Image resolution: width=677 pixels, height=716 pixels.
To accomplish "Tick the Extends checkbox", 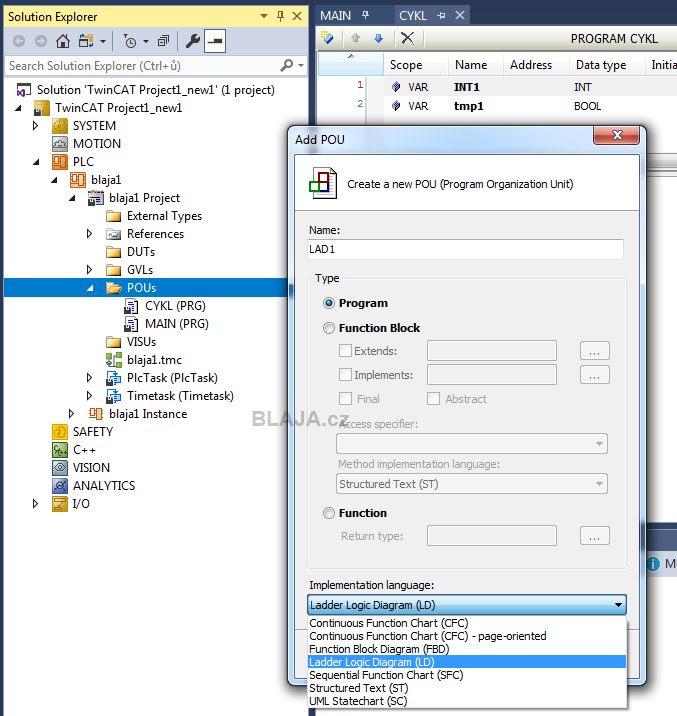I will (346, 351).
